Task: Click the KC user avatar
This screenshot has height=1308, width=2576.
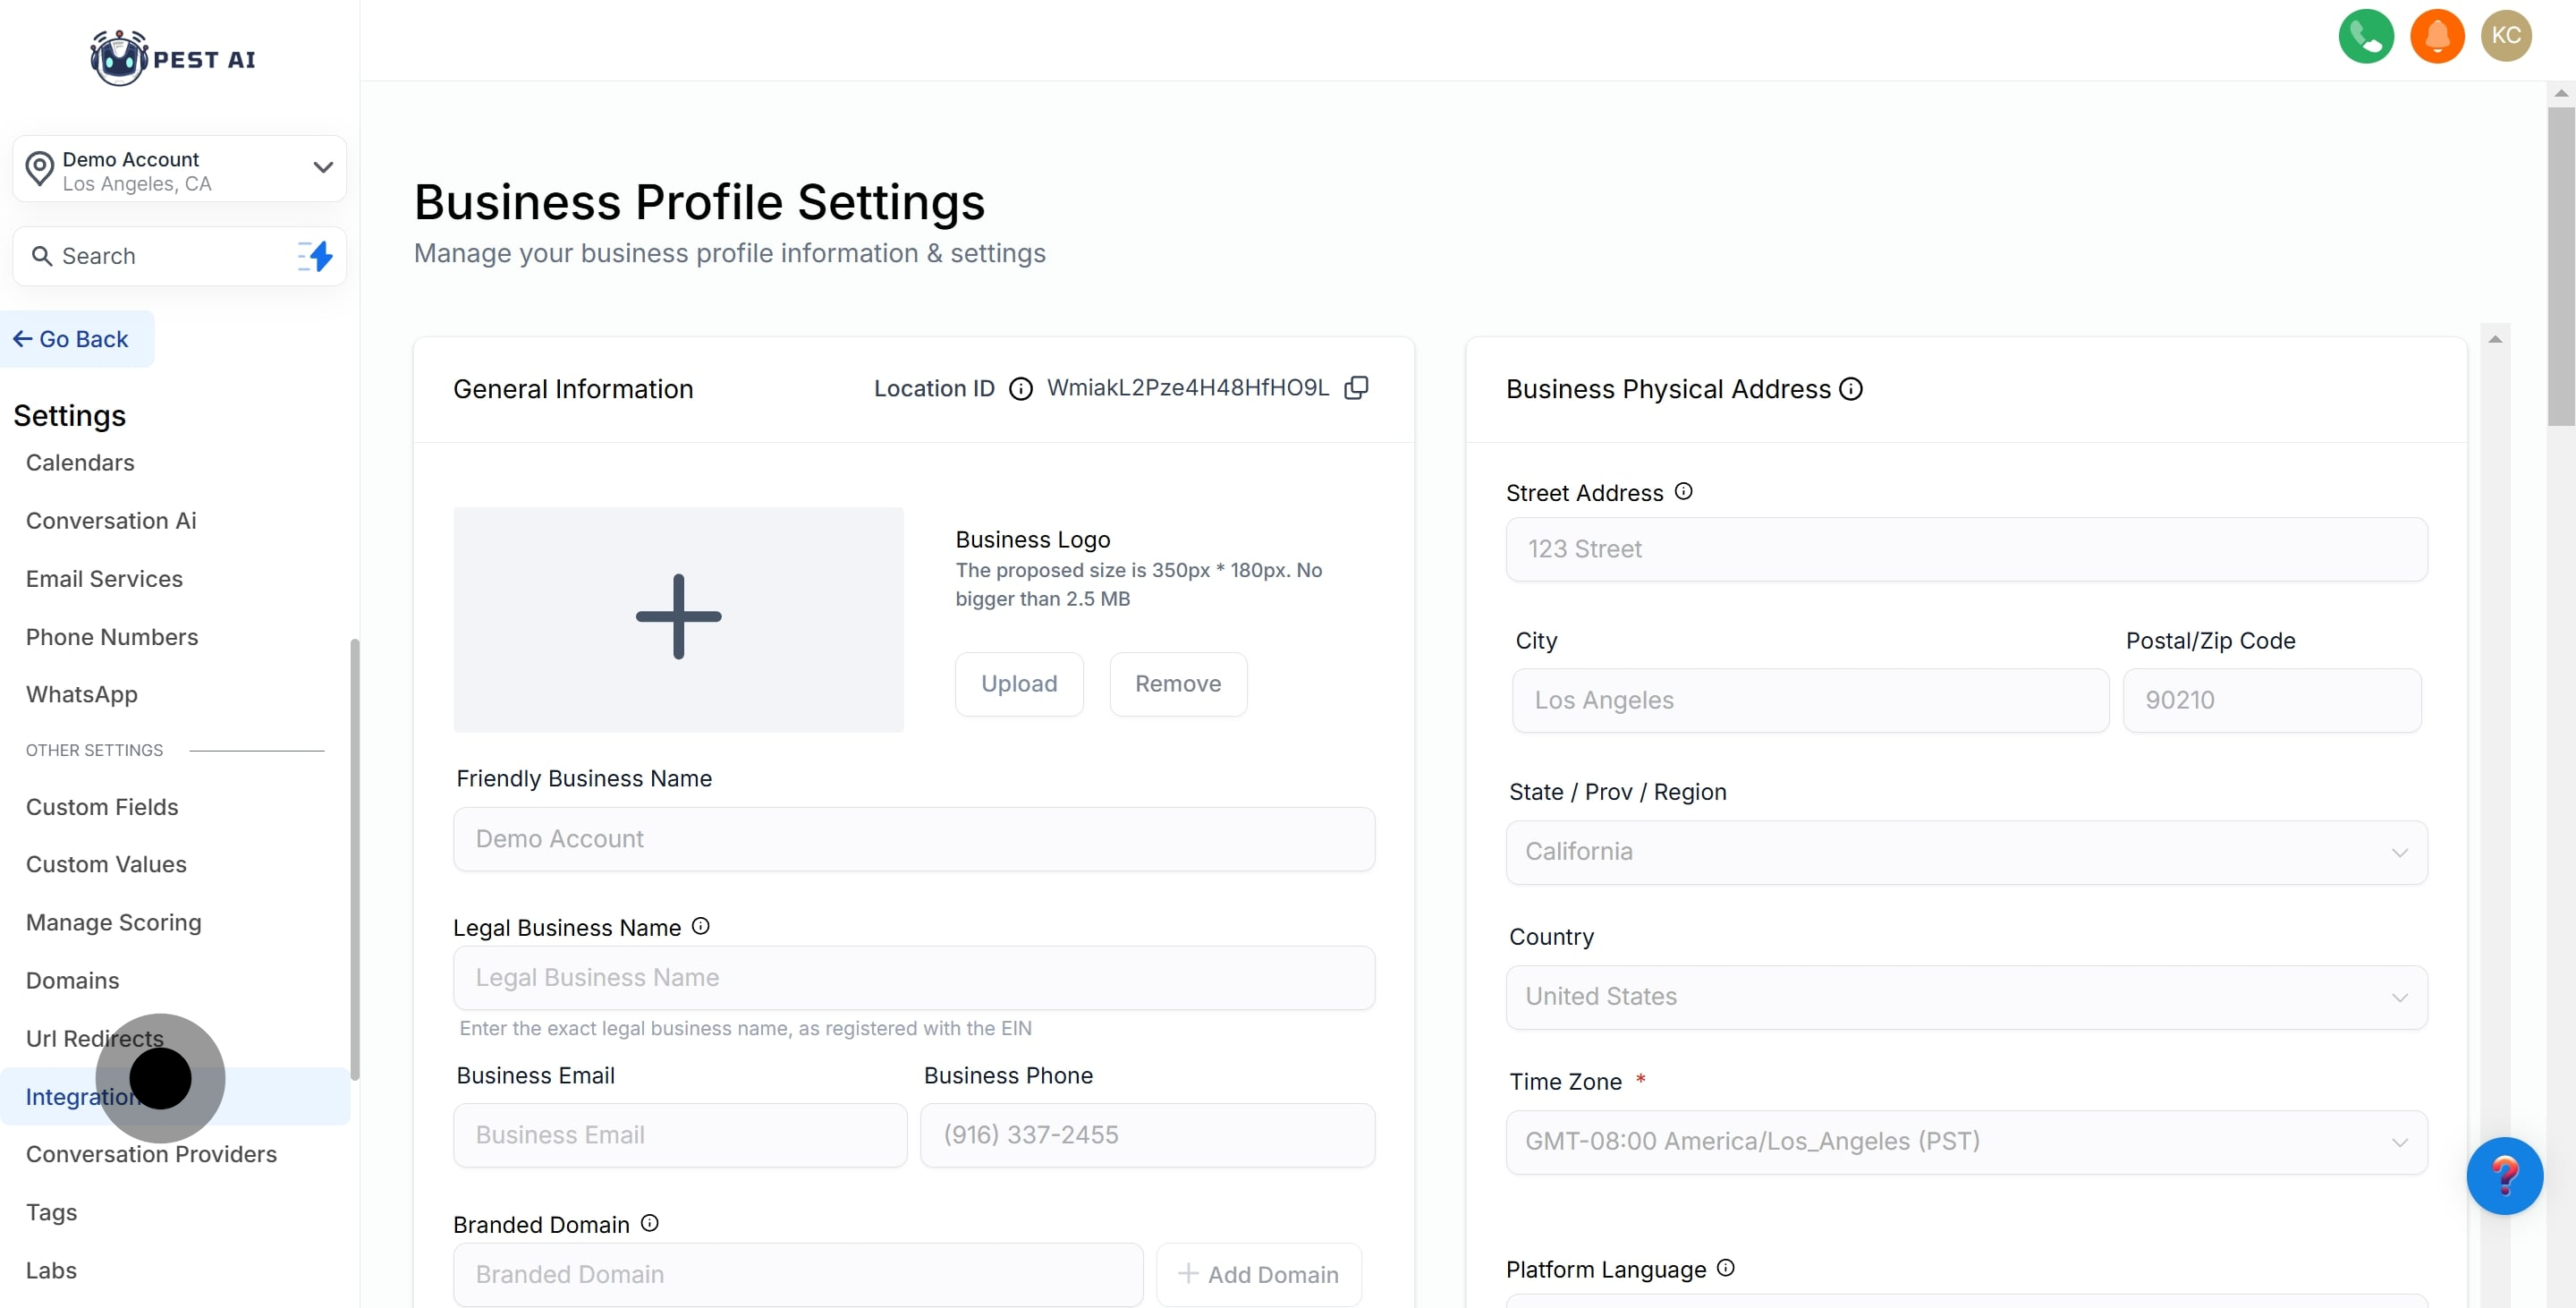Action: pyautogui.click(x=2505, y=36)
